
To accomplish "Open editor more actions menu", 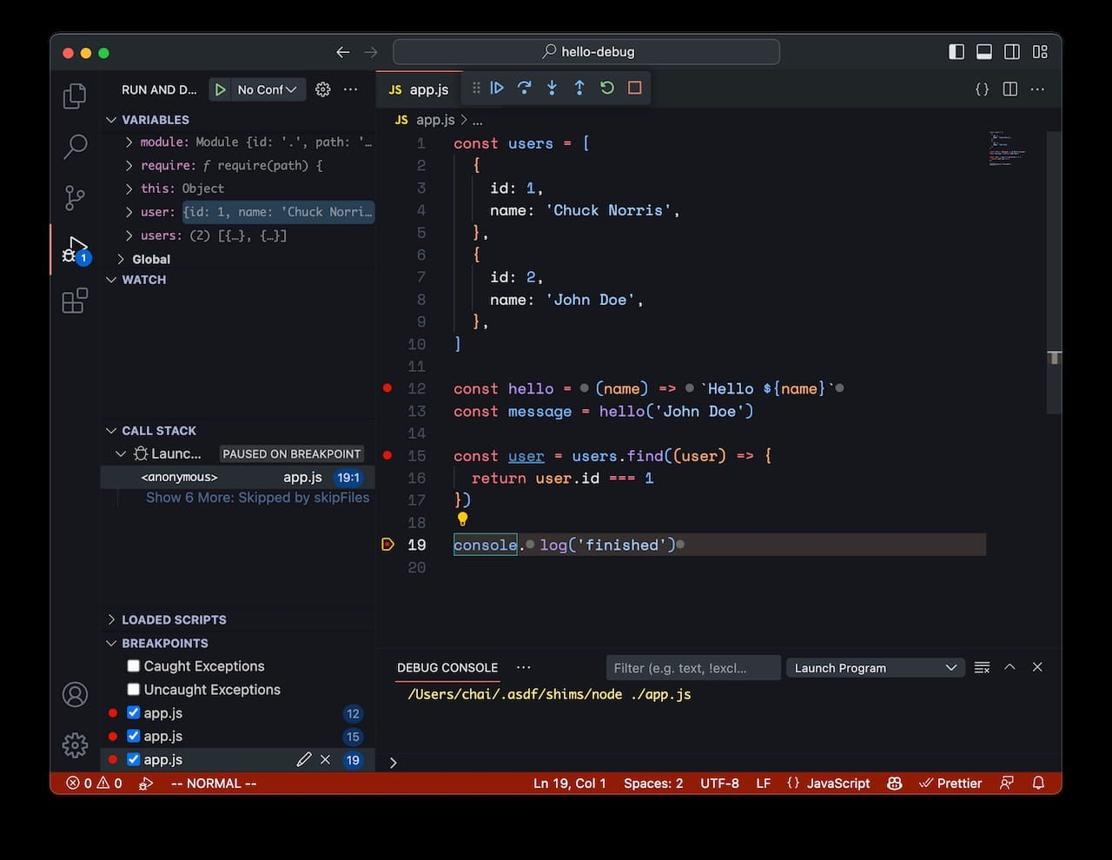I will [1038, 89].
